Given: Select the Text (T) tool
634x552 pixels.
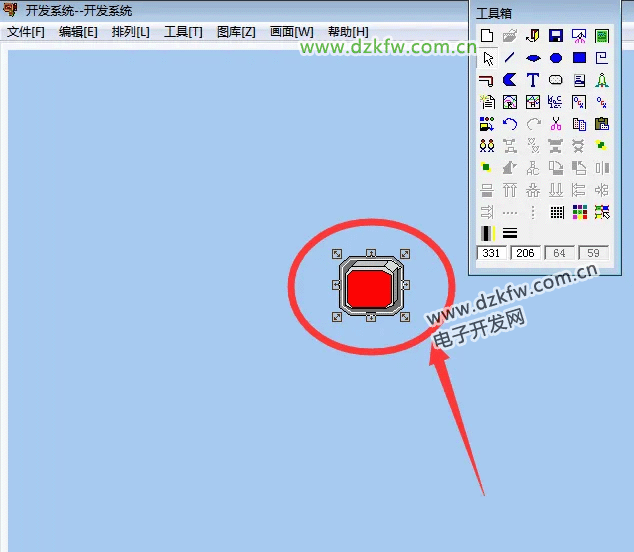Looking at the screenshot, I should 533,80.
